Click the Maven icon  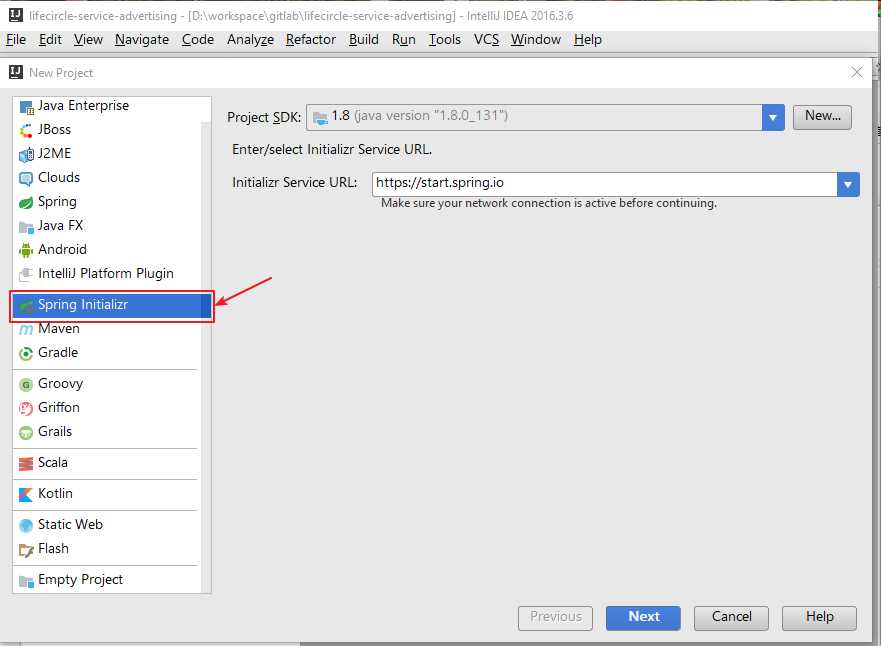pos(26,330)
